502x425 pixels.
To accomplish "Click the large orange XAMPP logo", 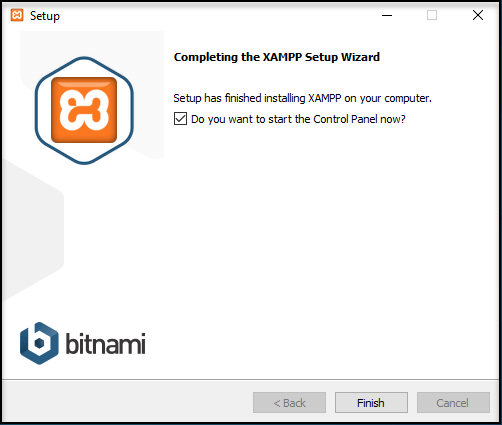I will coord(84,110).
